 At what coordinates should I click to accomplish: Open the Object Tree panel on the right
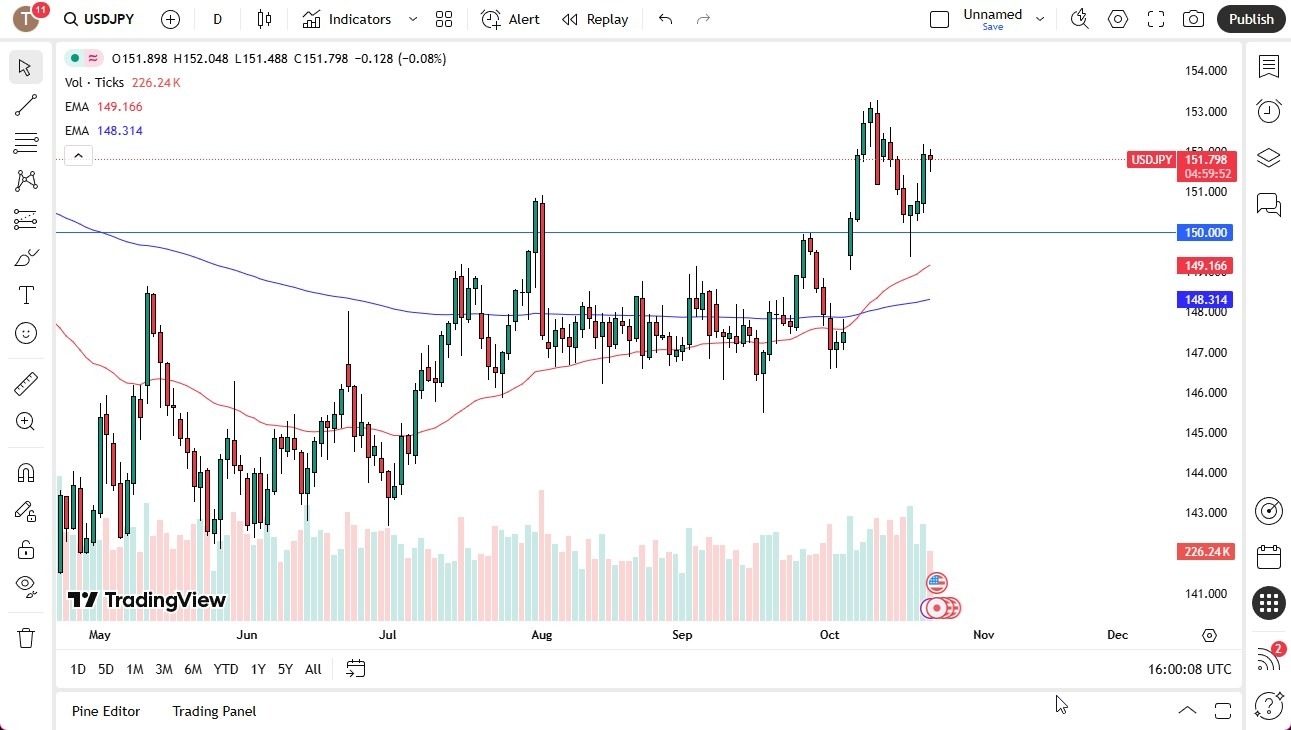[1268, 155]
